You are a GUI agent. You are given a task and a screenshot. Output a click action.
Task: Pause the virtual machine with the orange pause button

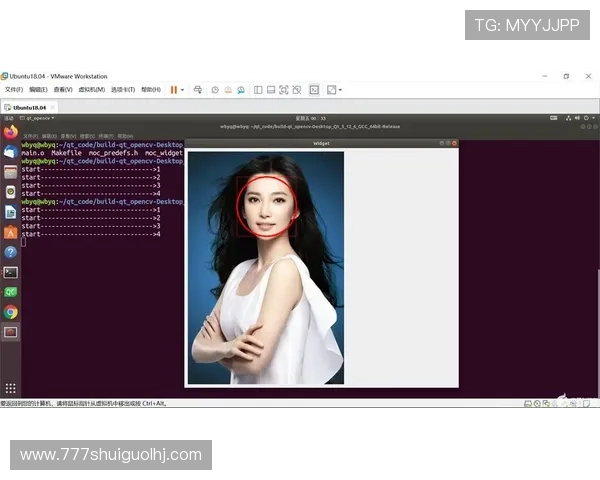tap(174, 90)
